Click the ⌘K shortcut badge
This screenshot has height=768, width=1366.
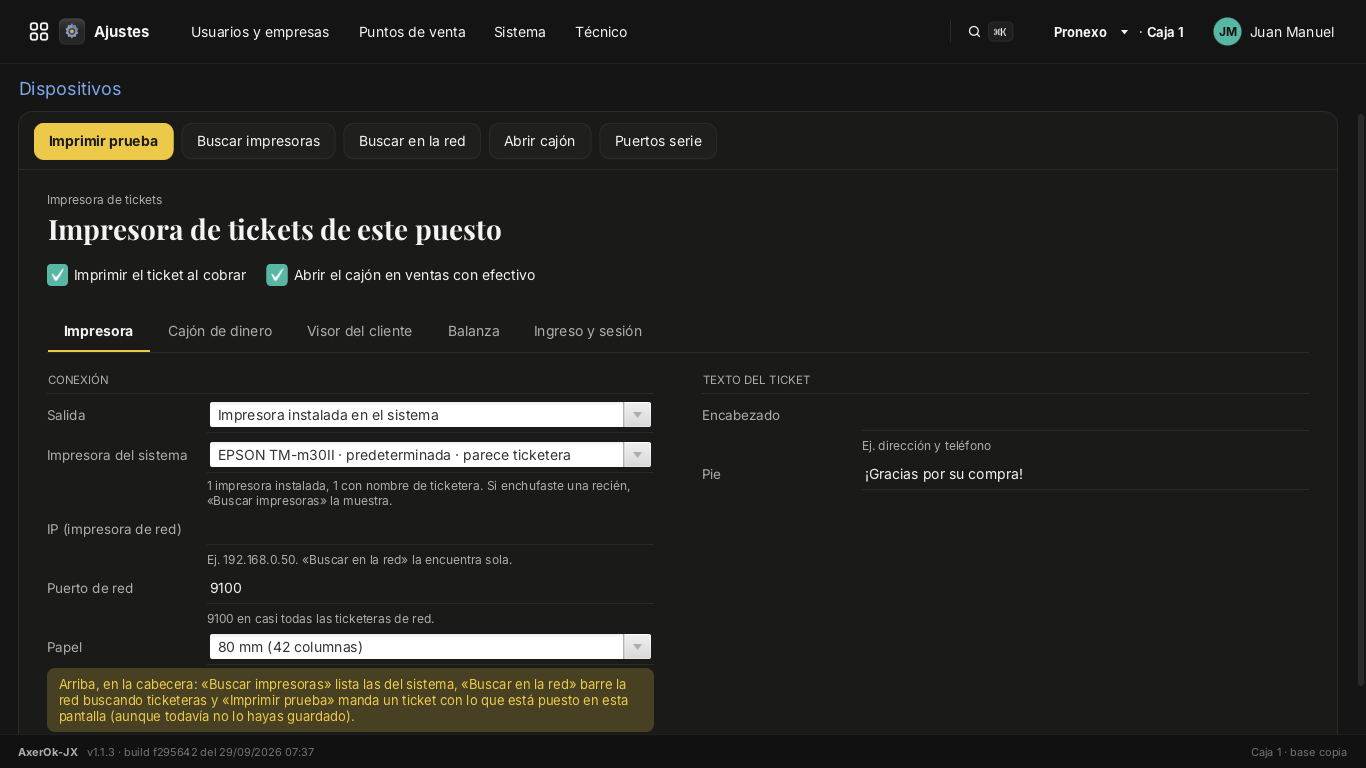pos(1000,32)
